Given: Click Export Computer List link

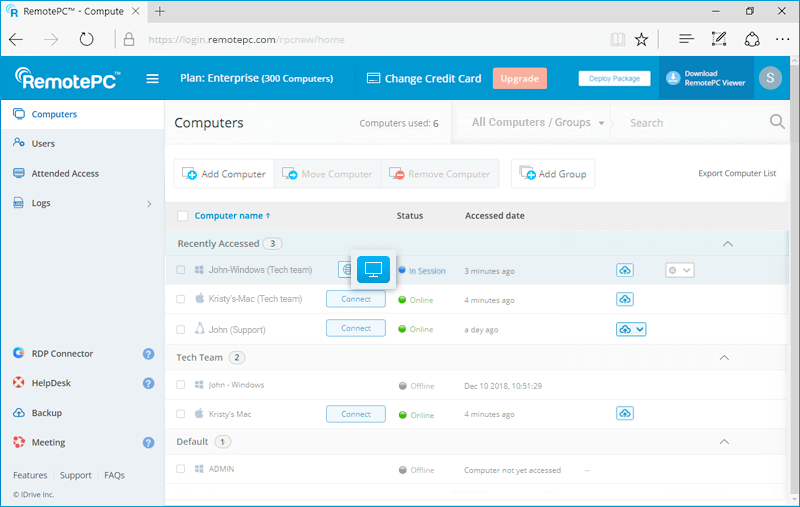Looking at the screenshot, I should [737, 173].
